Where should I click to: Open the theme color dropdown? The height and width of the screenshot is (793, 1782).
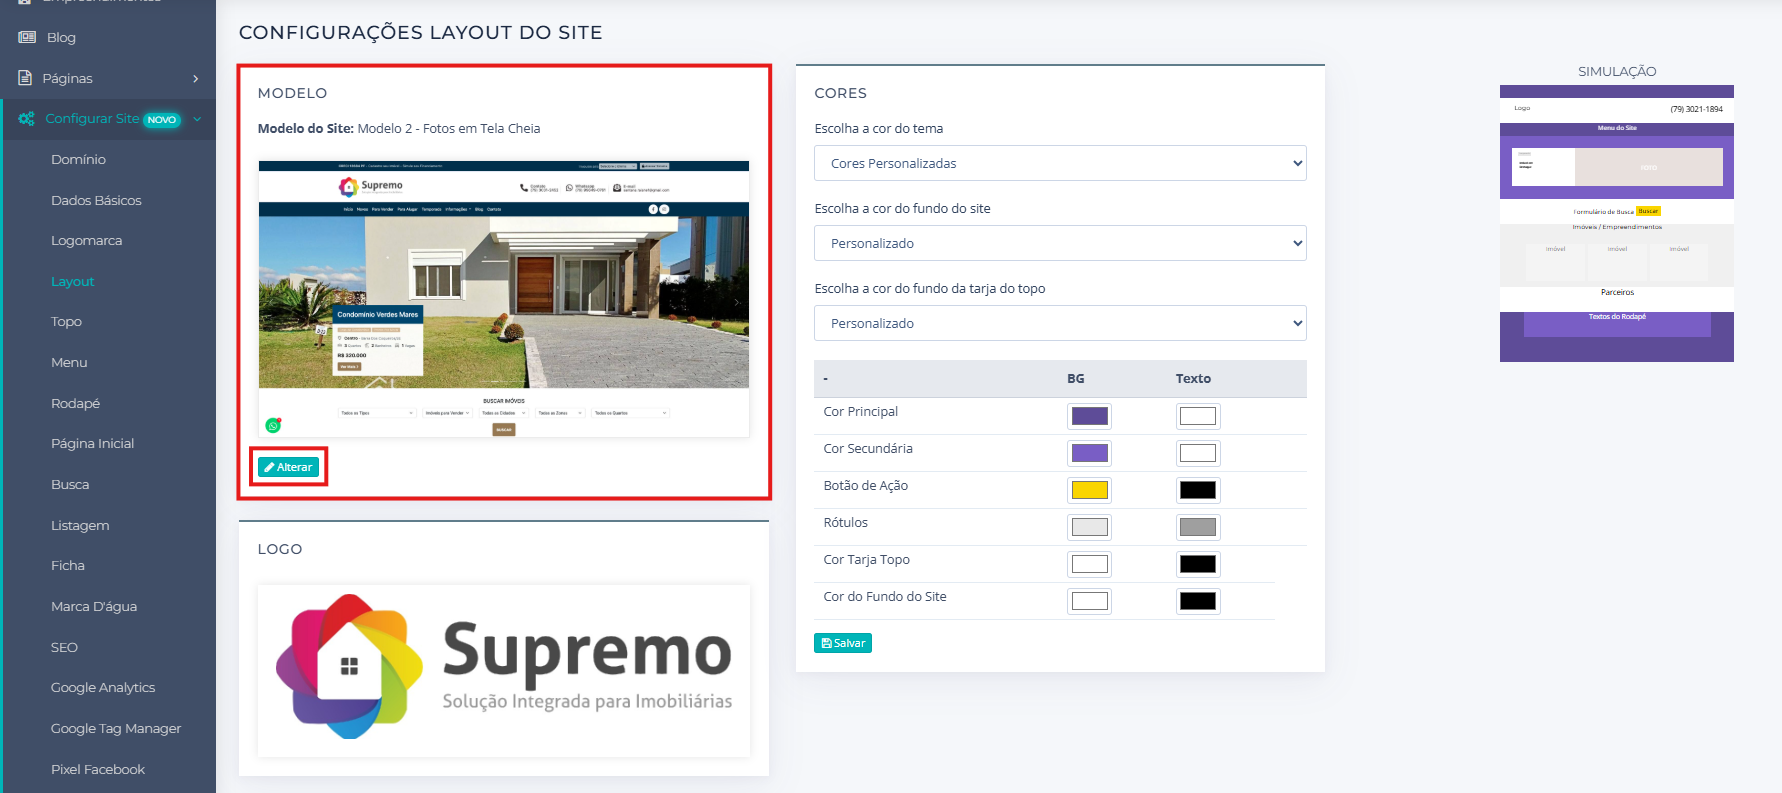tap(1060, 163)
